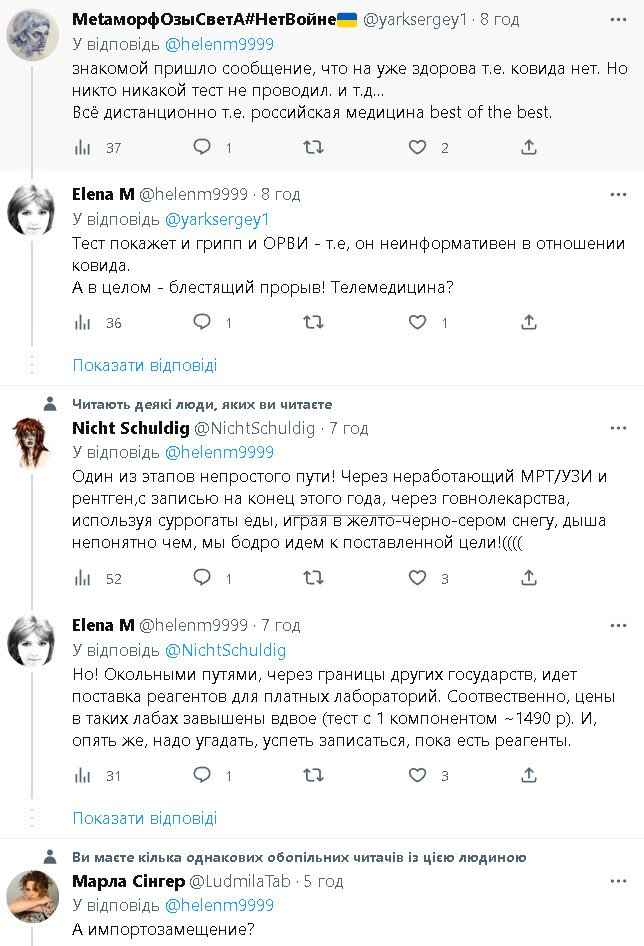Retweet Elena M's tweet about paid laboratories
Screen dimensions: 644x946
pos(313,775)
